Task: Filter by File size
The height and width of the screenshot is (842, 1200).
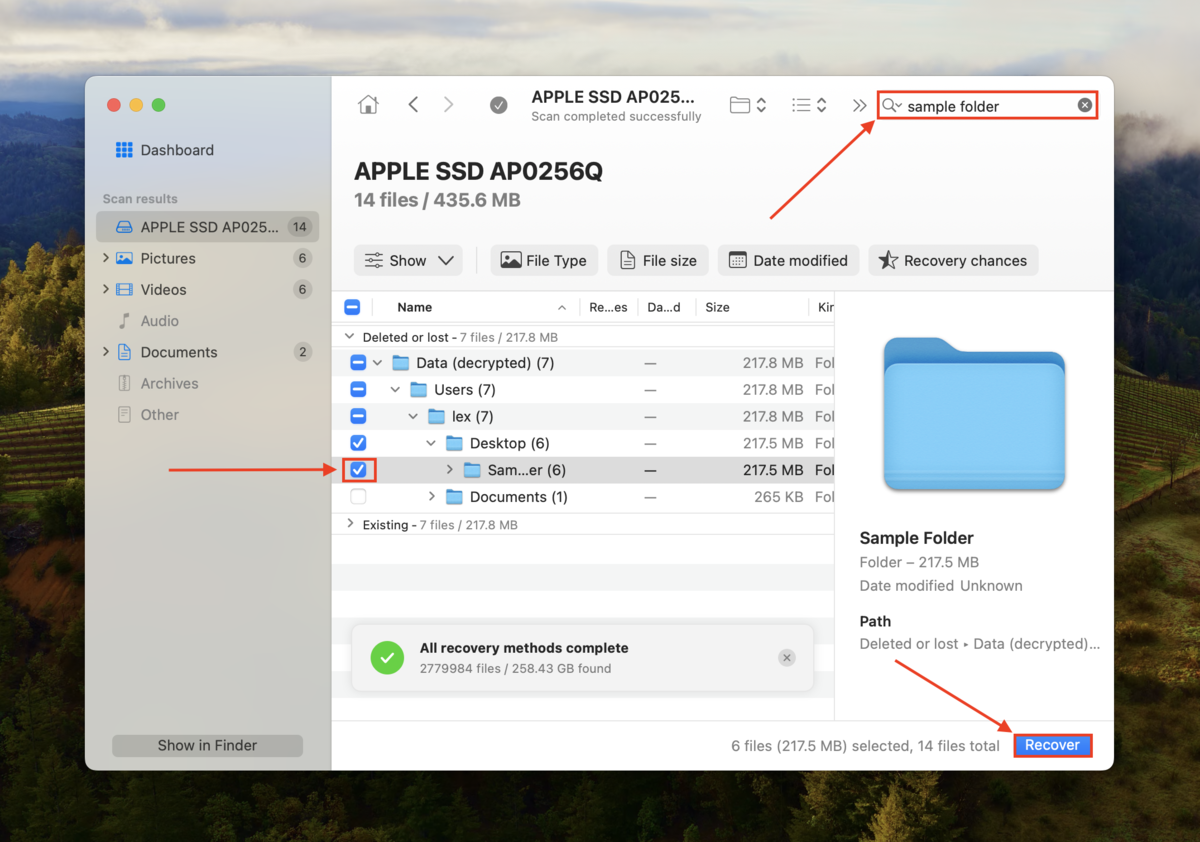Action: [x=658, y=261]
